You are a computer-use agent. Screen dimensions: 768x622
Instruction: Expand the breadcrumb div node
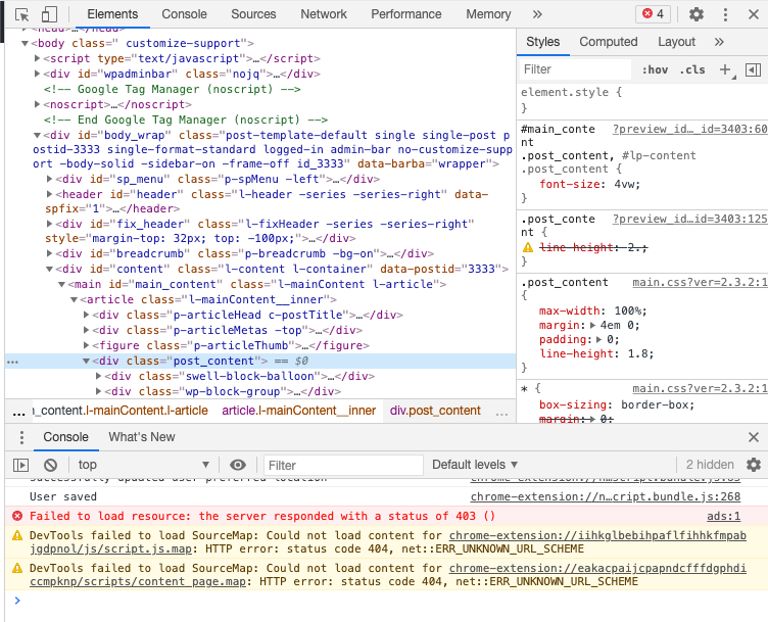click(x=49, y=253)
